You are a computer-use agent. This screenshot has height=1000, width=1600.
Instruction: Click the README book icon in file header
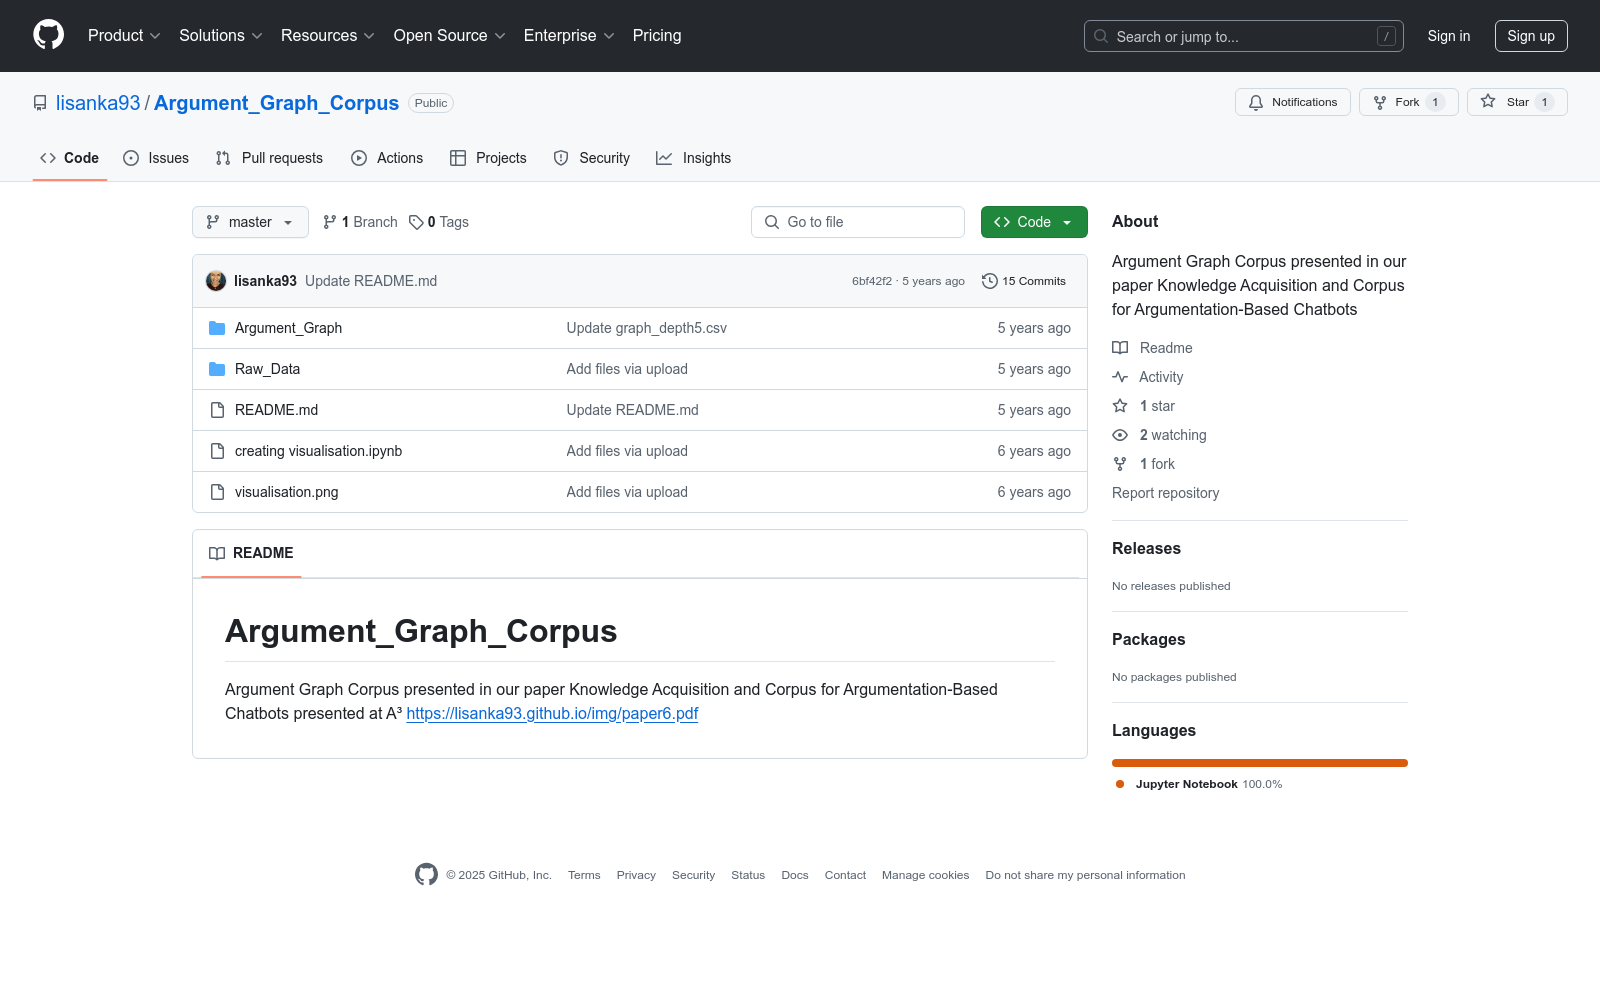[x=217, y=553]
